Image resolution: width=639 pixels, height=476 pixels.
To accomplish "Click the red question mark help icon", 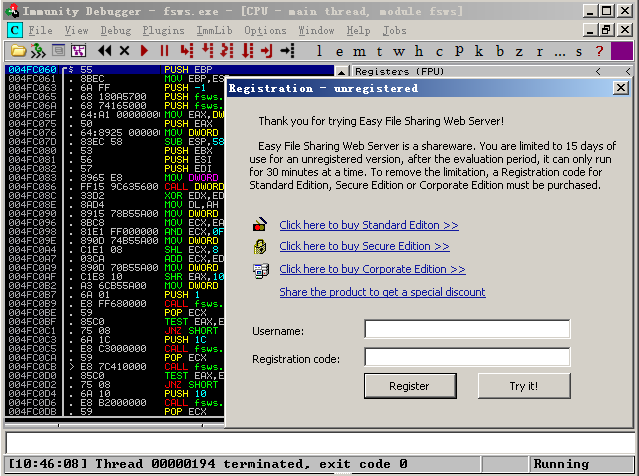I will [x=599, y=51].
